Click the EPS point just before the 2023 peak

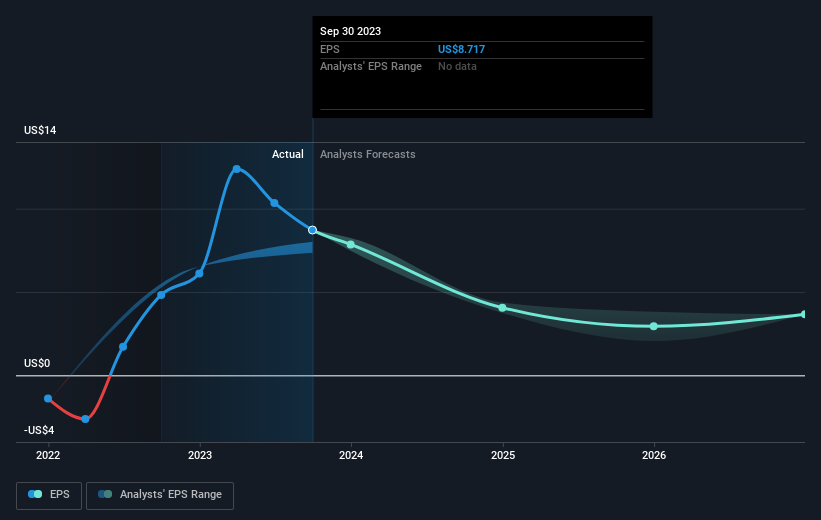[199, 273]
